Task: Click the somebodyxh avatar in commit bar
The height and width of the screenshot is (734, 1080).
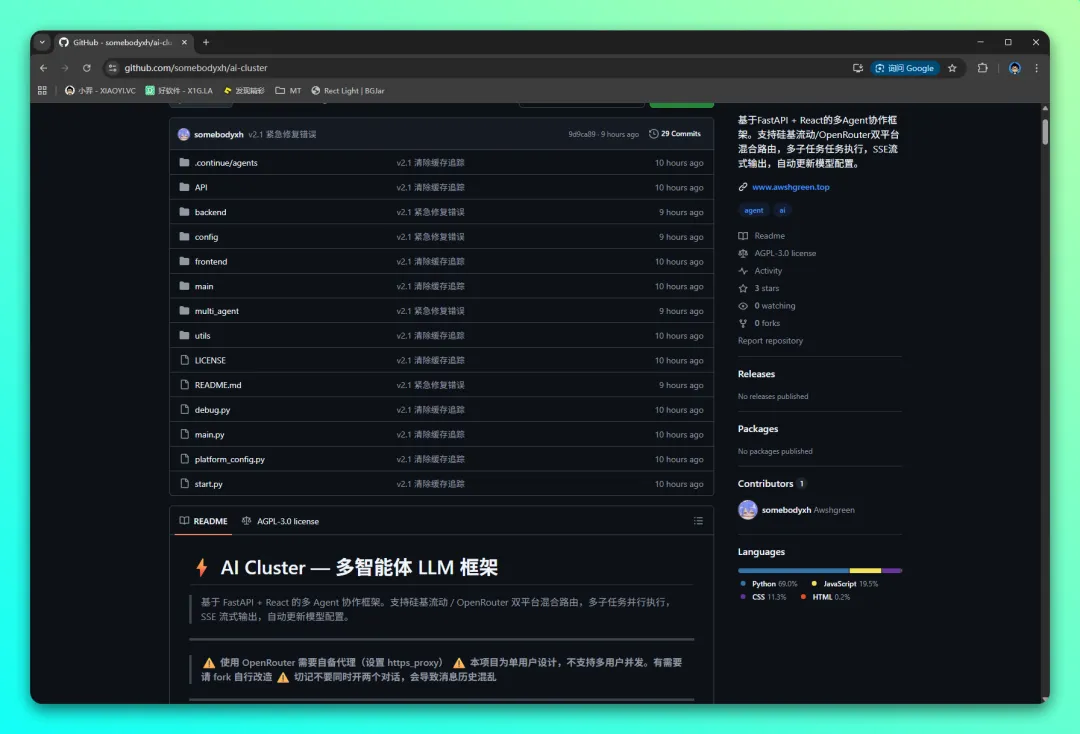Action: (x=183, y=134)
